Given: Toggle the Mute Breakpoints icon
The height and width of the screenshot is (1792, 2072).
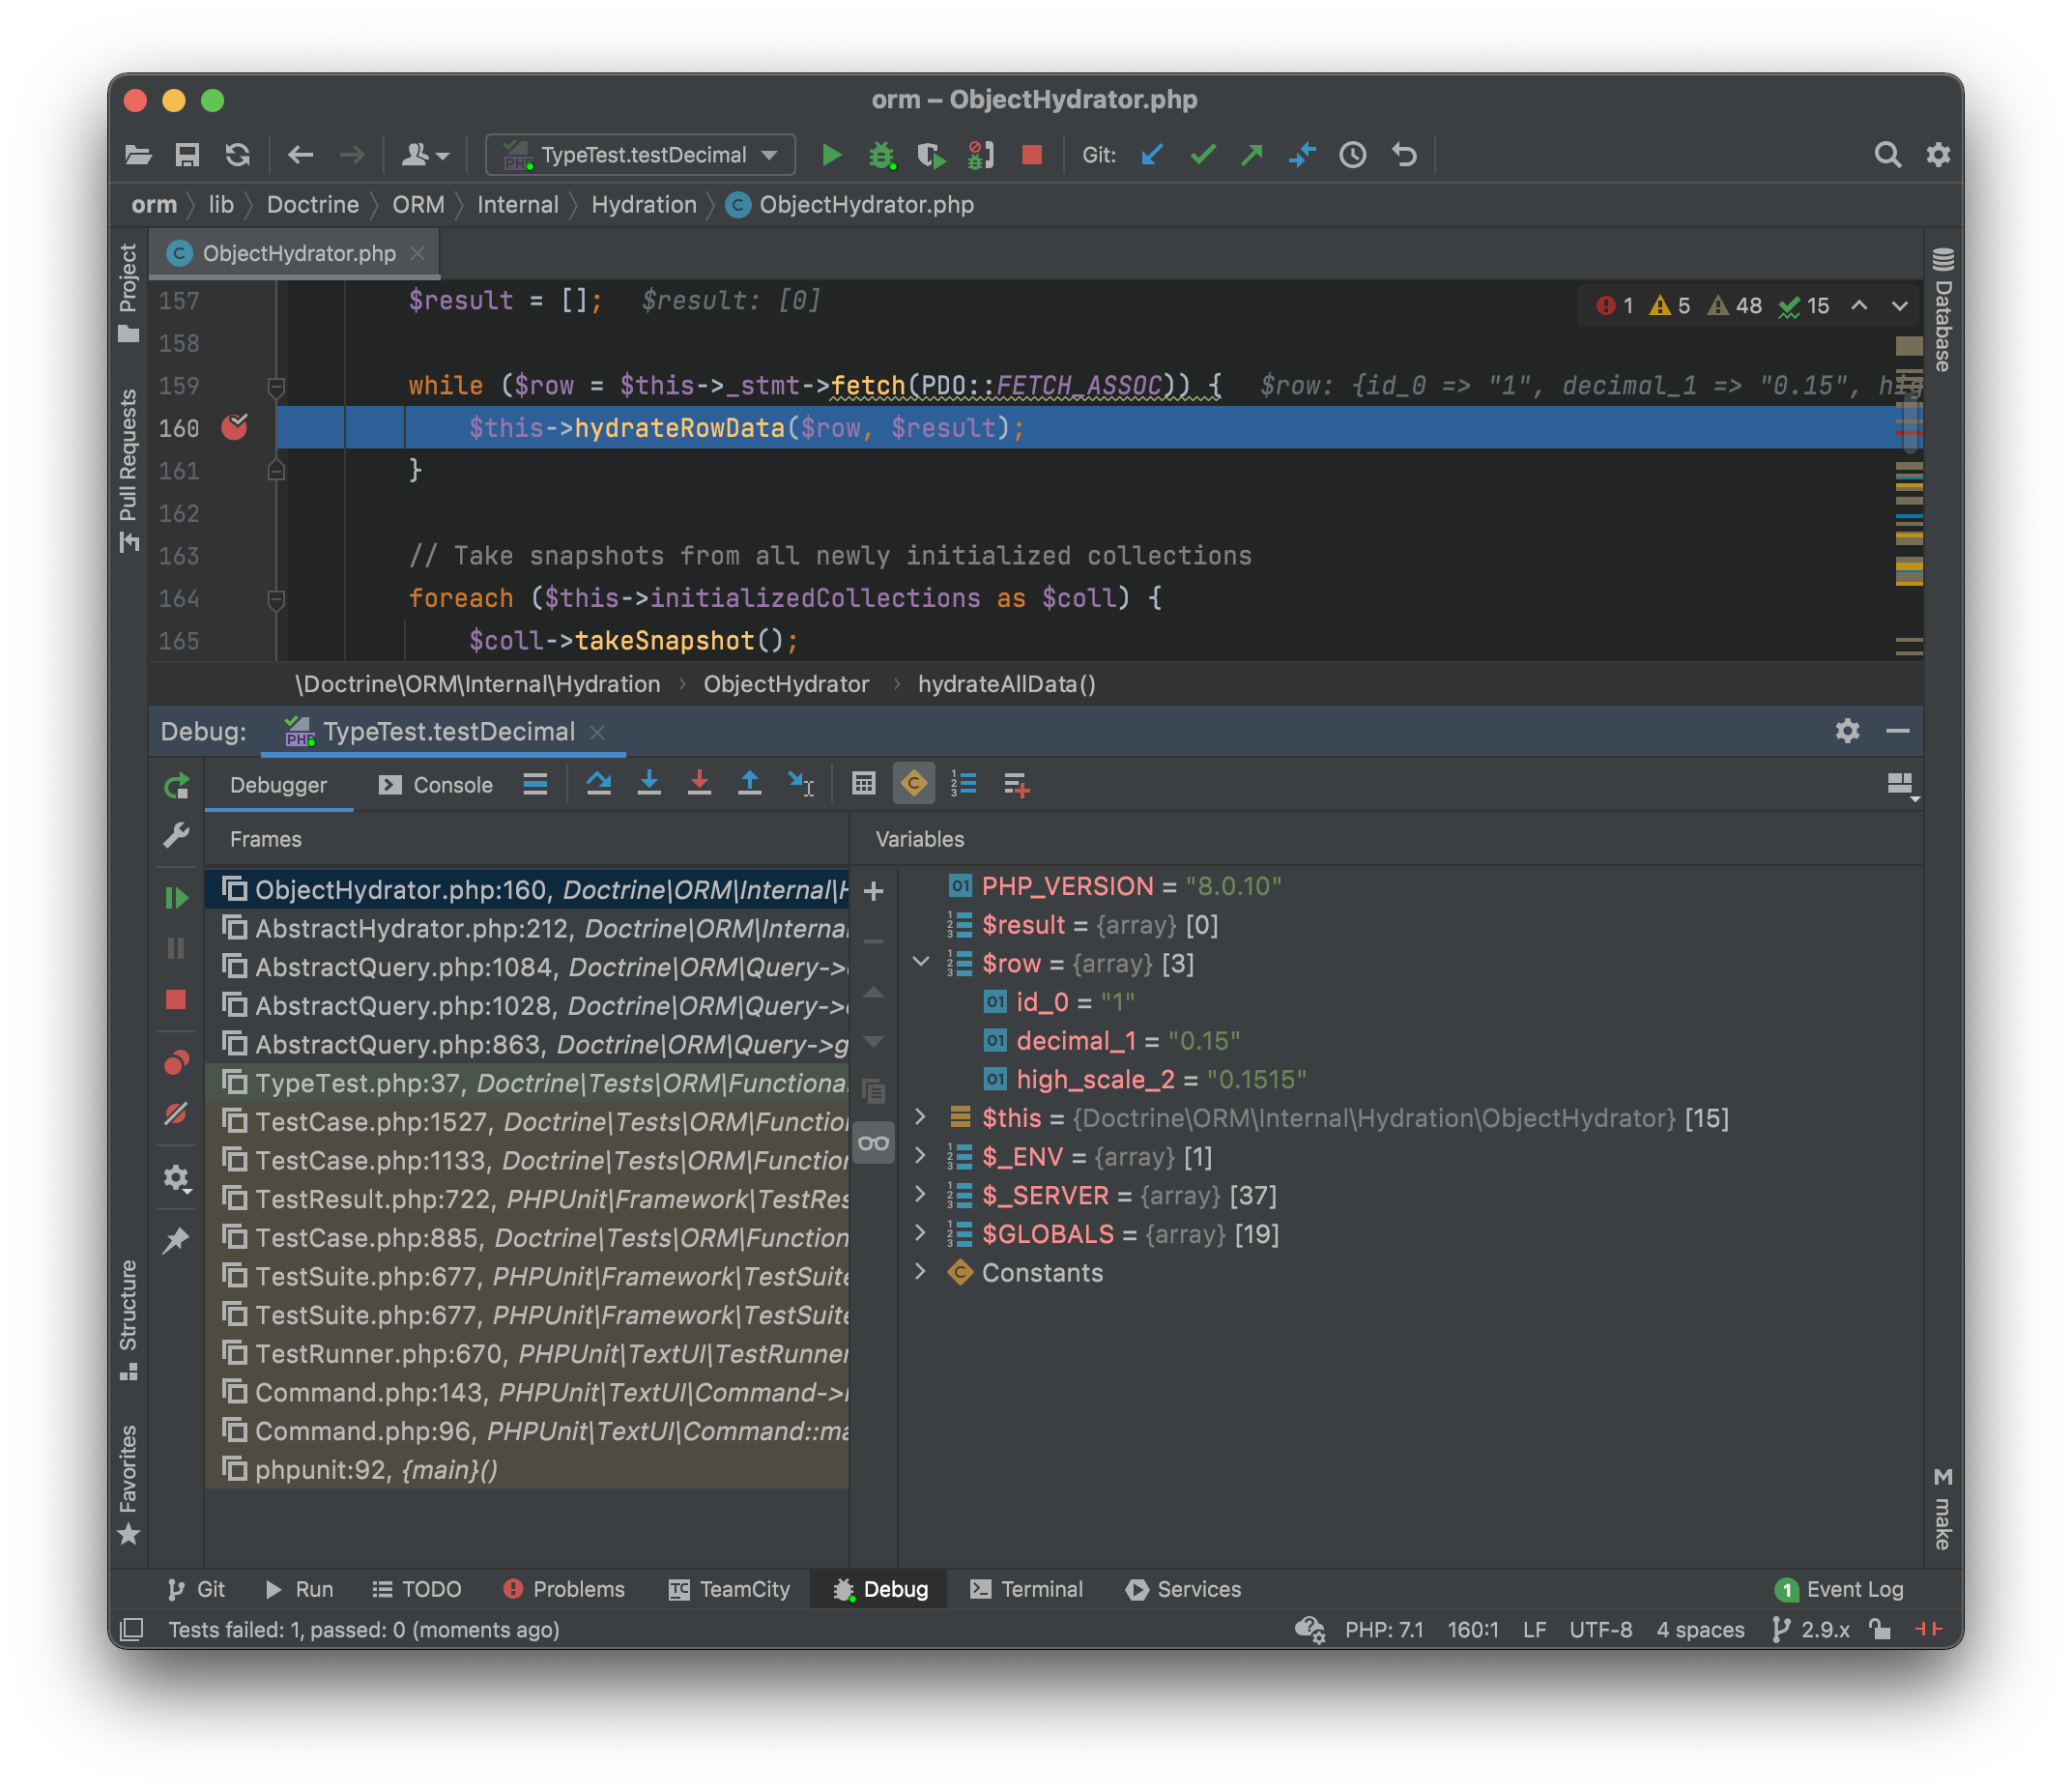Looking at the screenshot, I should point(176,1113).
